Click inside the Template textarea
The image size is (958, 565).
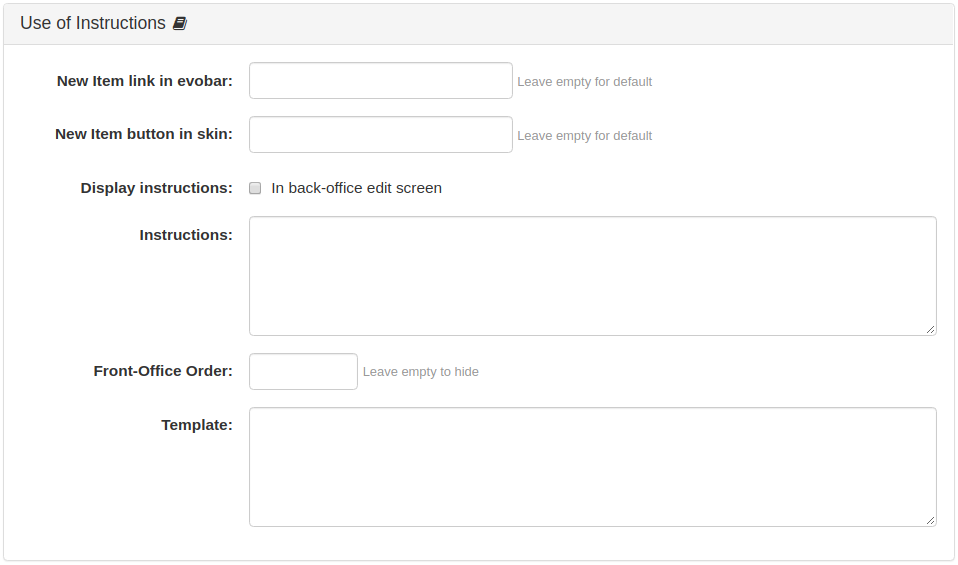click(x=593, y=467)
